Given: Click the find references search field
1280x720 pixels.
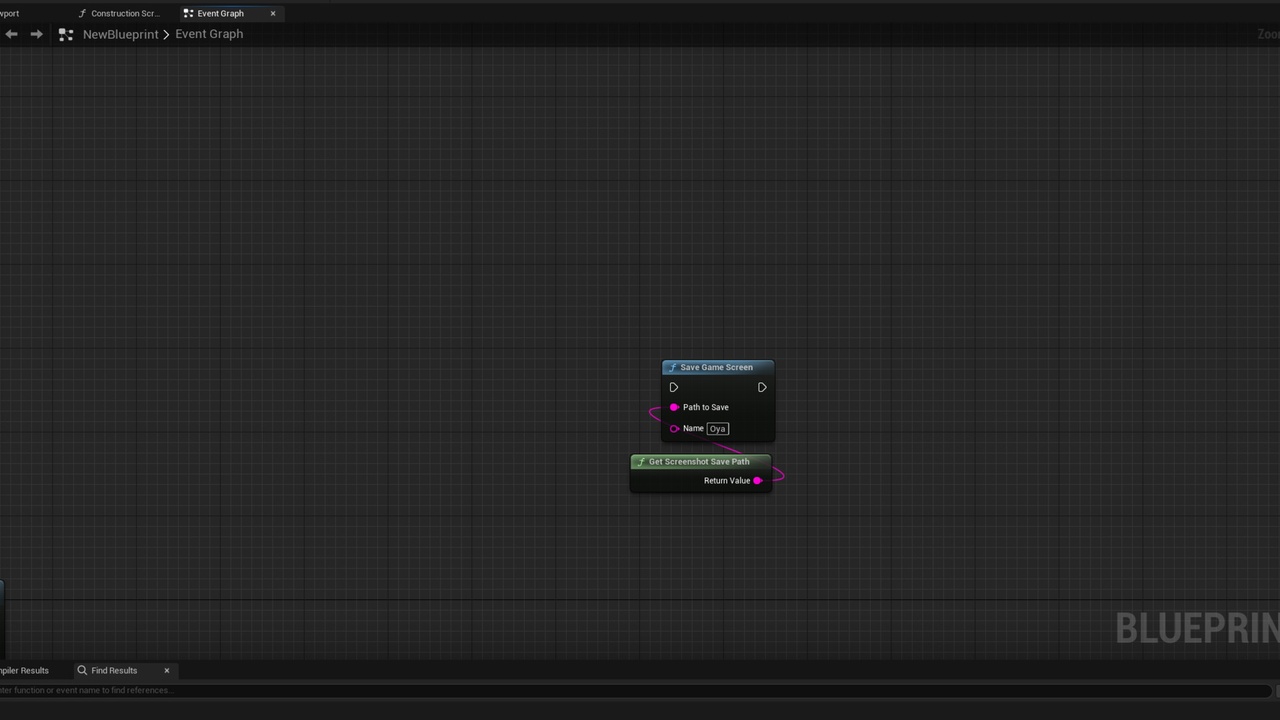Looking at the screenshot, I should tap(635, 690).
